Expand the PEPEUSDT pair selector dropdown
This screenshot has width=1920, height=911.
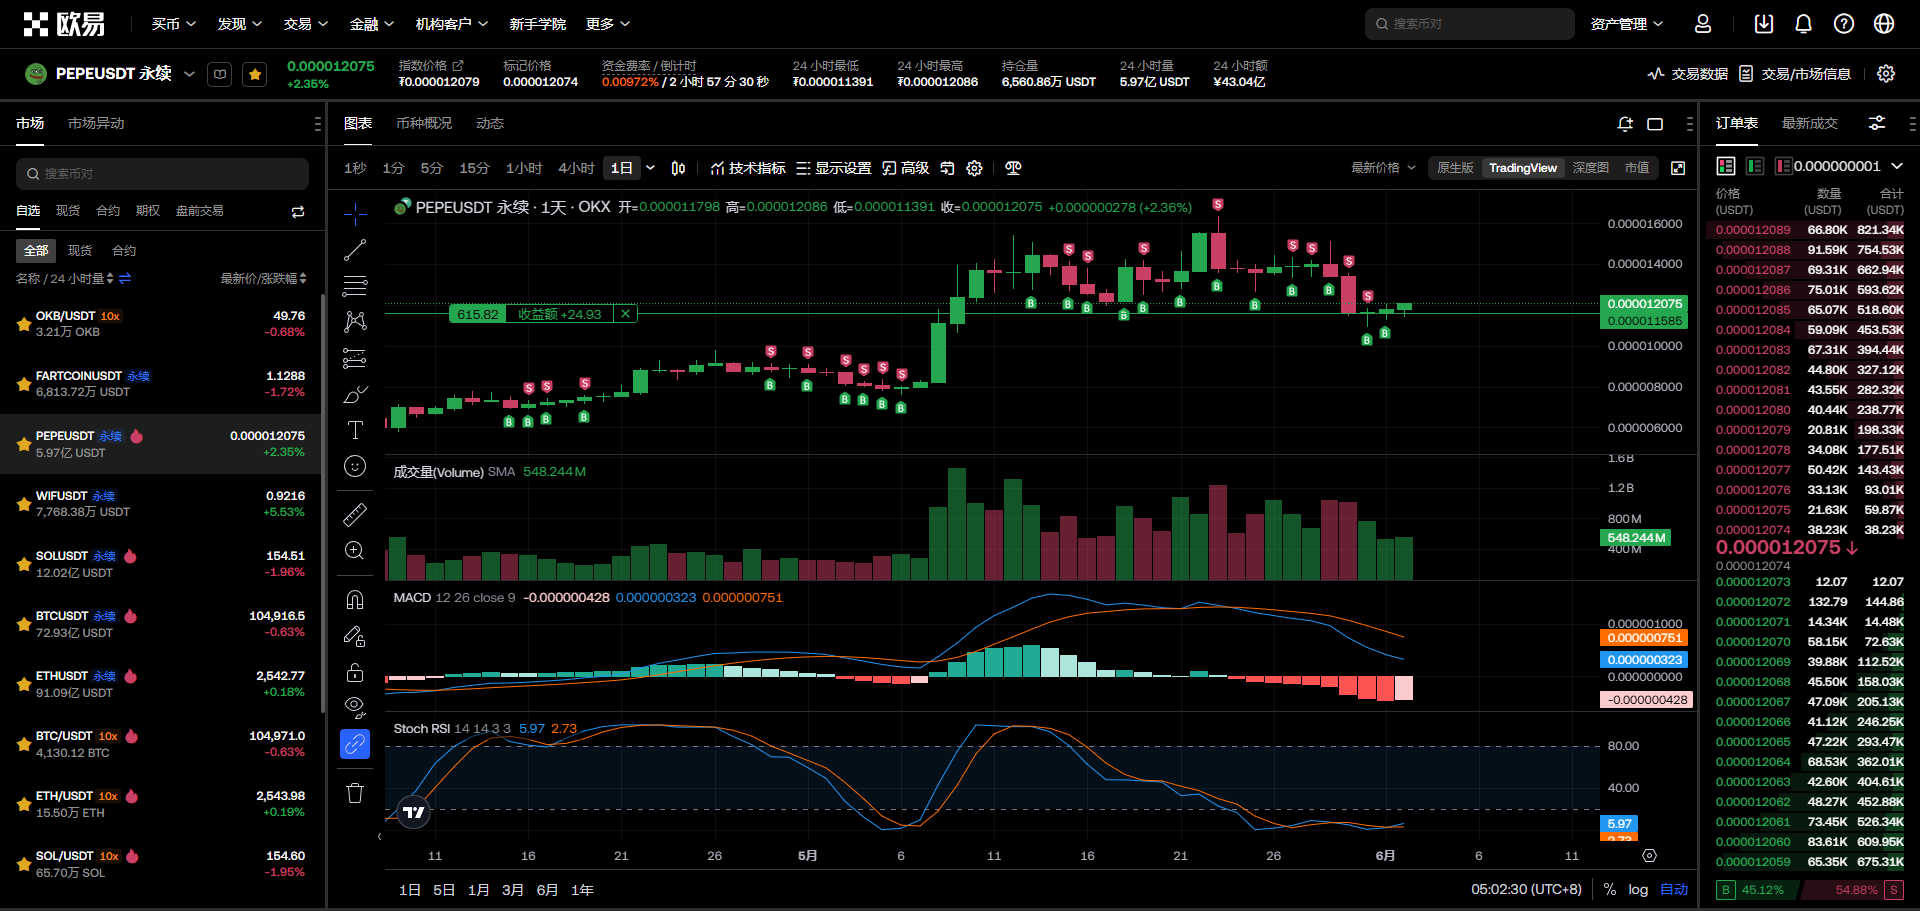(189, 74)
